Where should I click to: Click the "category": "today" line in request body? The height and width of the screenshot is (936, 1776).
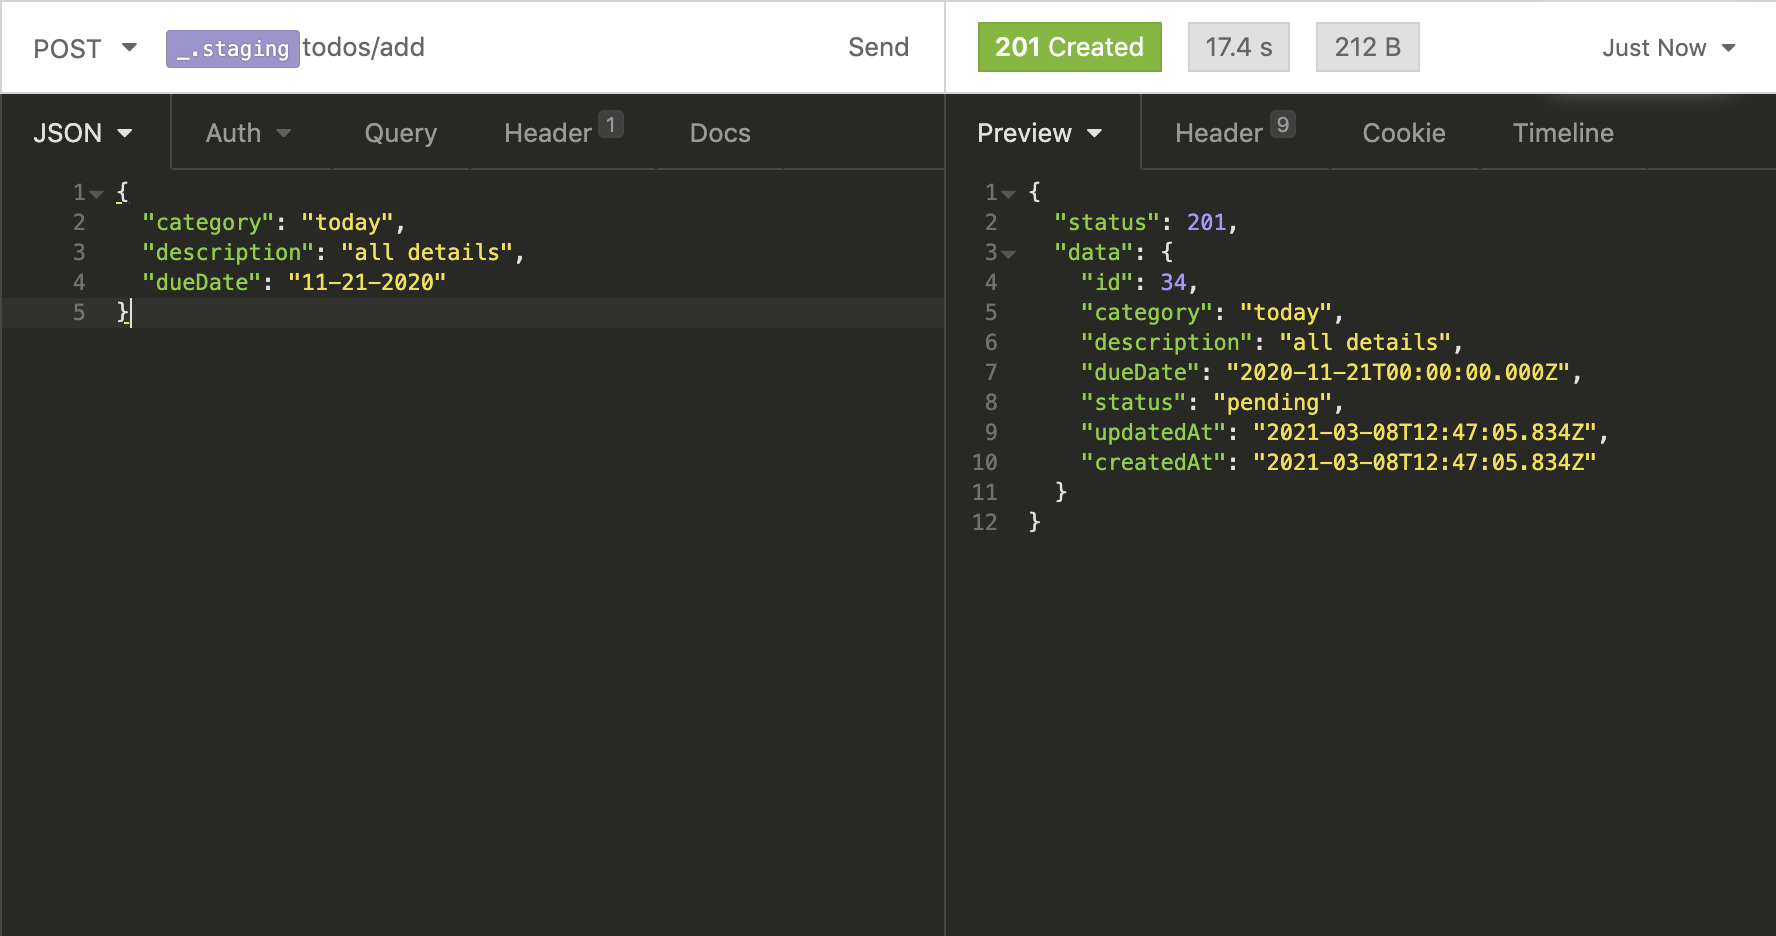[x=273, y=222]
